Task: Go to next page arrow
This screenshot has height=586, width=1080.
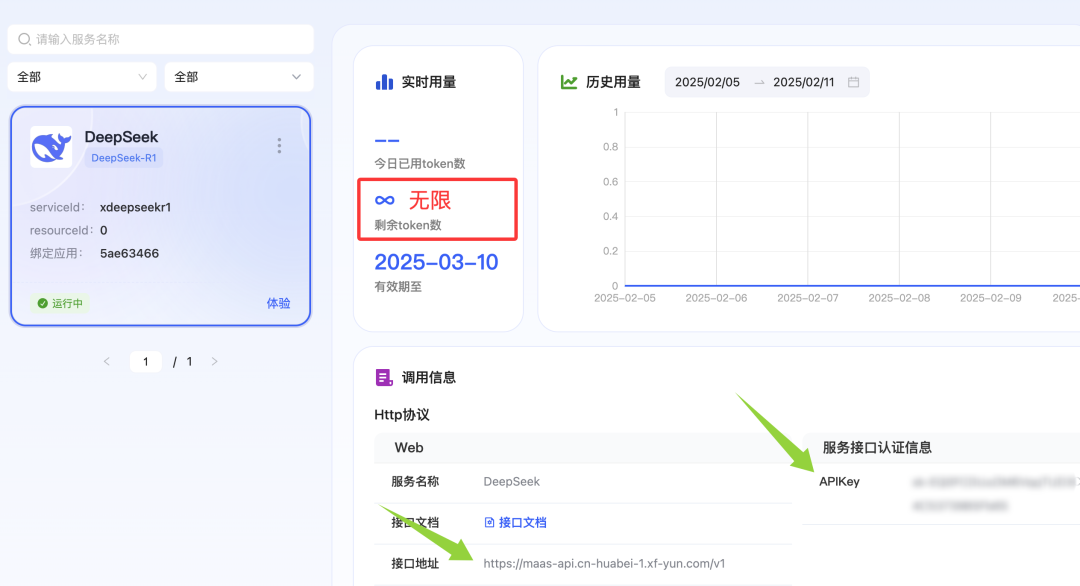Action: [x=214, y=362]
